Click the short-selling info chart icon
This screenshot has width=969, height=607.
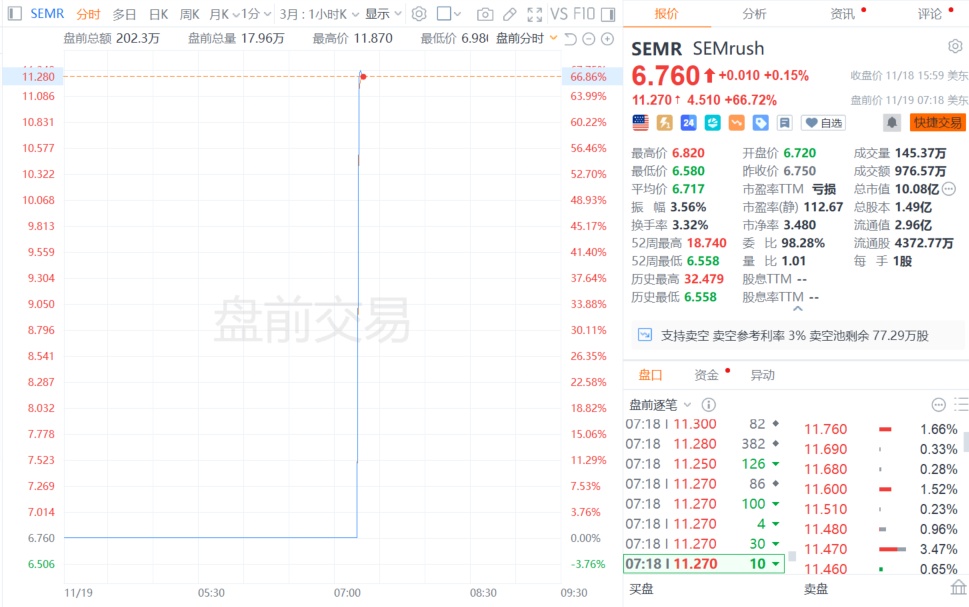pyautogui.click(x=645, y=335)
